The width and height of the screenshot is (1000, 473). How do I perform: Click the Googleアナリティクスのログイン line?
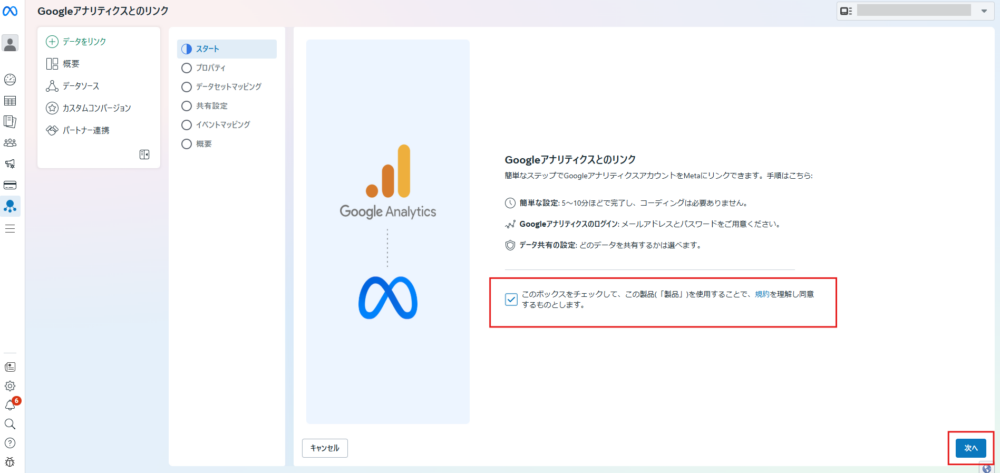[642, 224]
